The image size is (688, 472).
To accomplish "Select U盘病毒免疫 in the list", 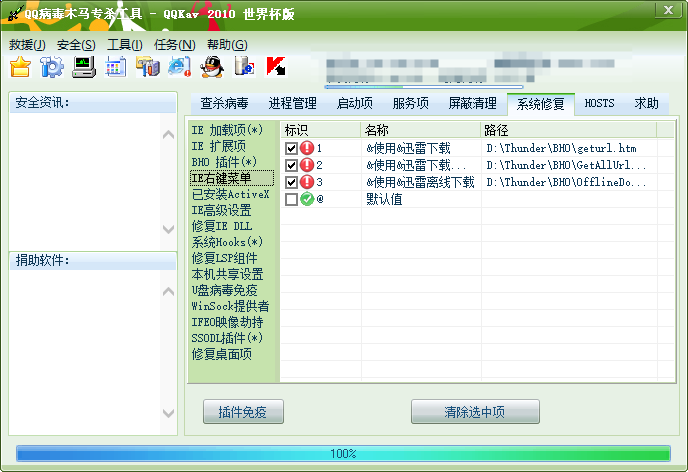I will click(225, 290).
